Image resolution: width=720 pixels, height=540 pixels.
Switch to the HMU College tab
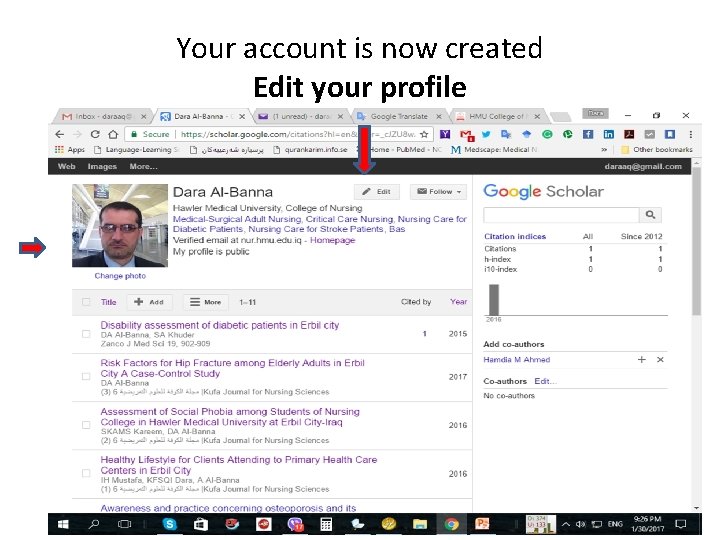(498, 116)
